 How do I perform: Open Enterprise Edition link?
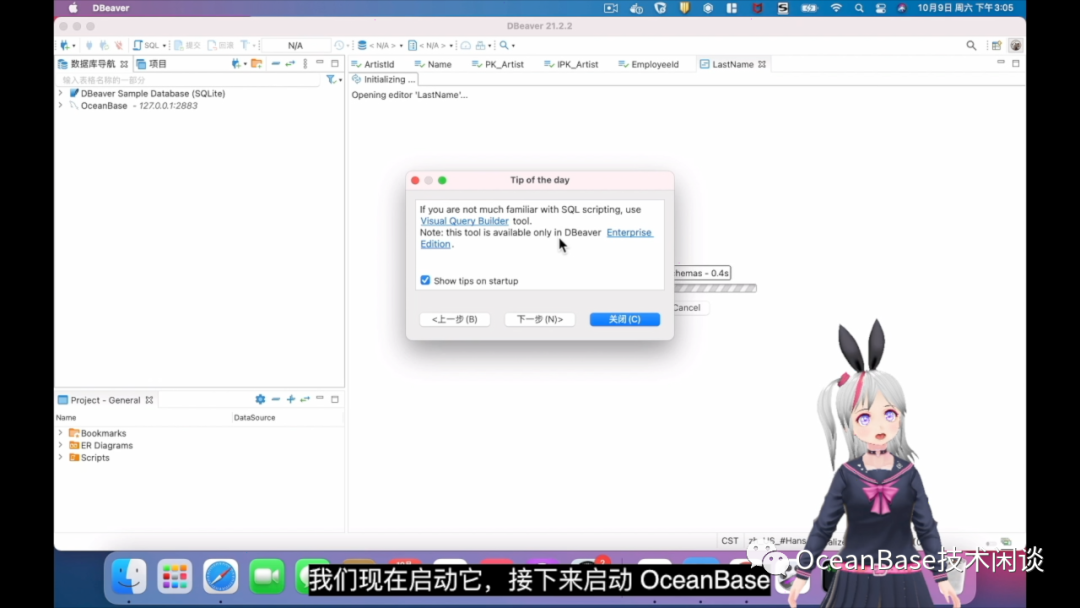629,233
